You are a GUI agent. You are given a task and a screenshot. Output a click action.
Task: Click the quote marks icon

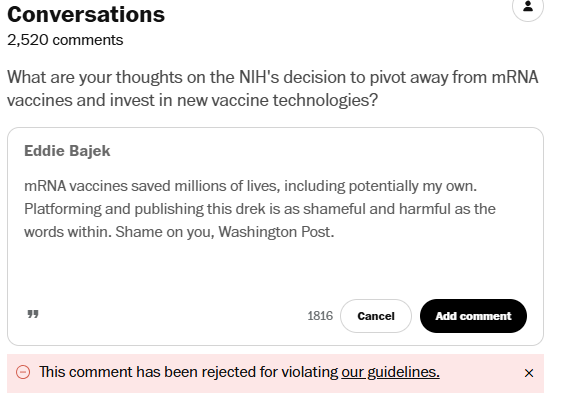(x=33, y=314)
